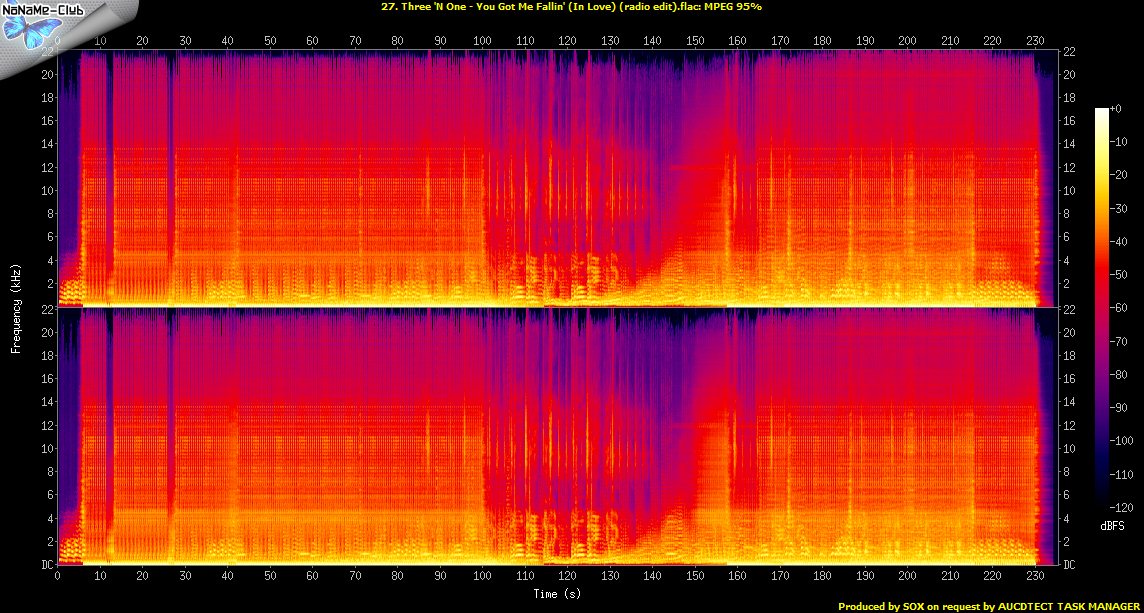This screenshot has width=1144, height=613.
Task: Click the NoNaMe-Club butterfly logo
Action: [x=28, y=30]
